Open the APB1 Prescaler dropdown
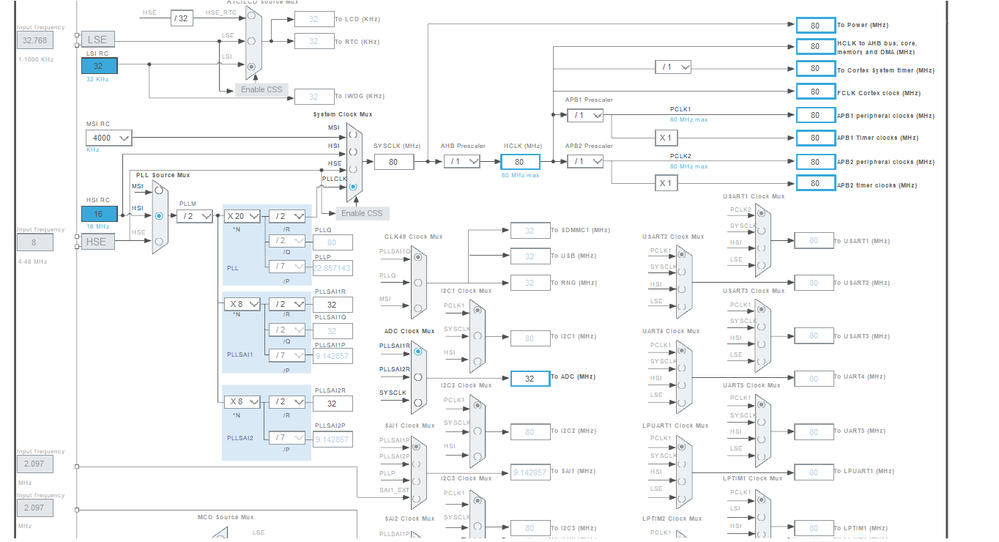Screen dimensions: 999x542 point(586,115)
